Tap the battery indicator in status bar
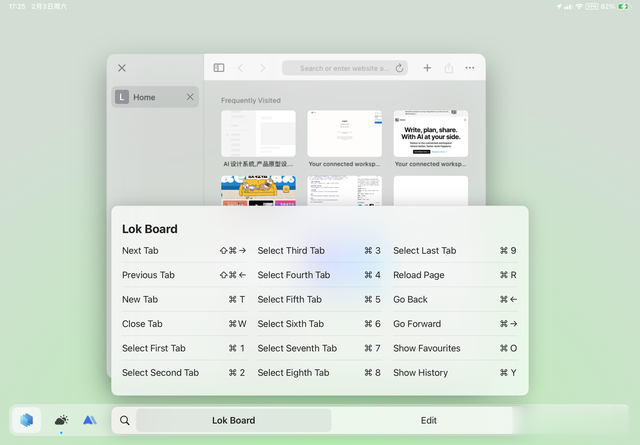The width and height of the screenshot is (640, 445). point(624,7)
